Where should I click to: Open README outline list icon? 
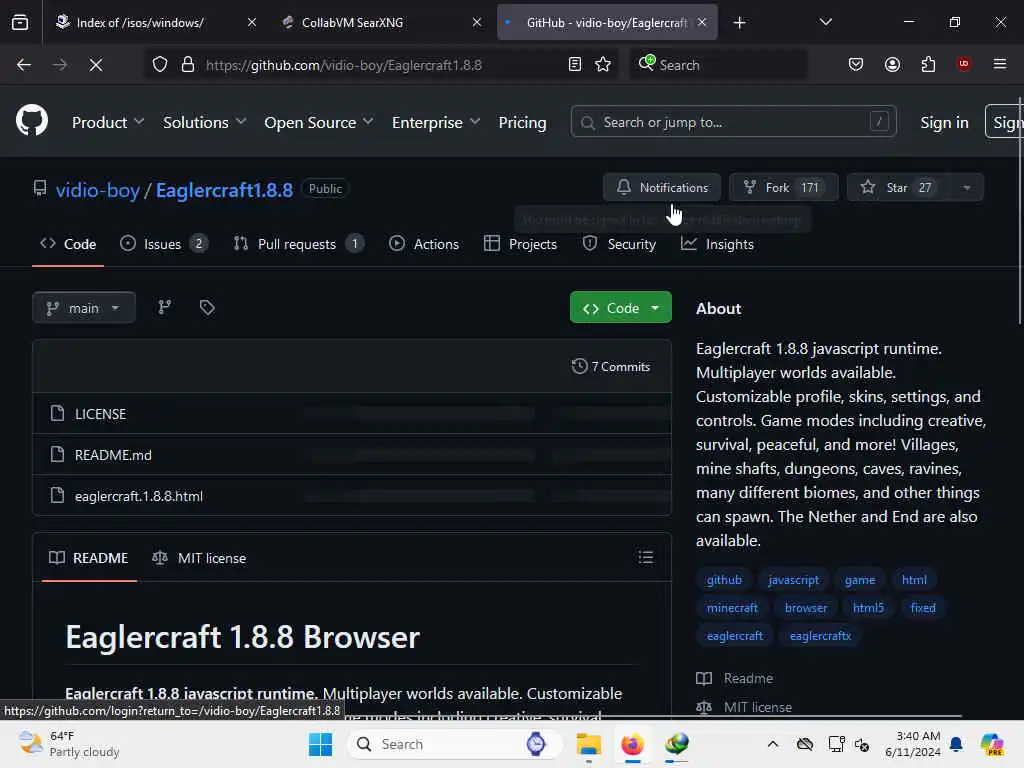tap(645, 557)
